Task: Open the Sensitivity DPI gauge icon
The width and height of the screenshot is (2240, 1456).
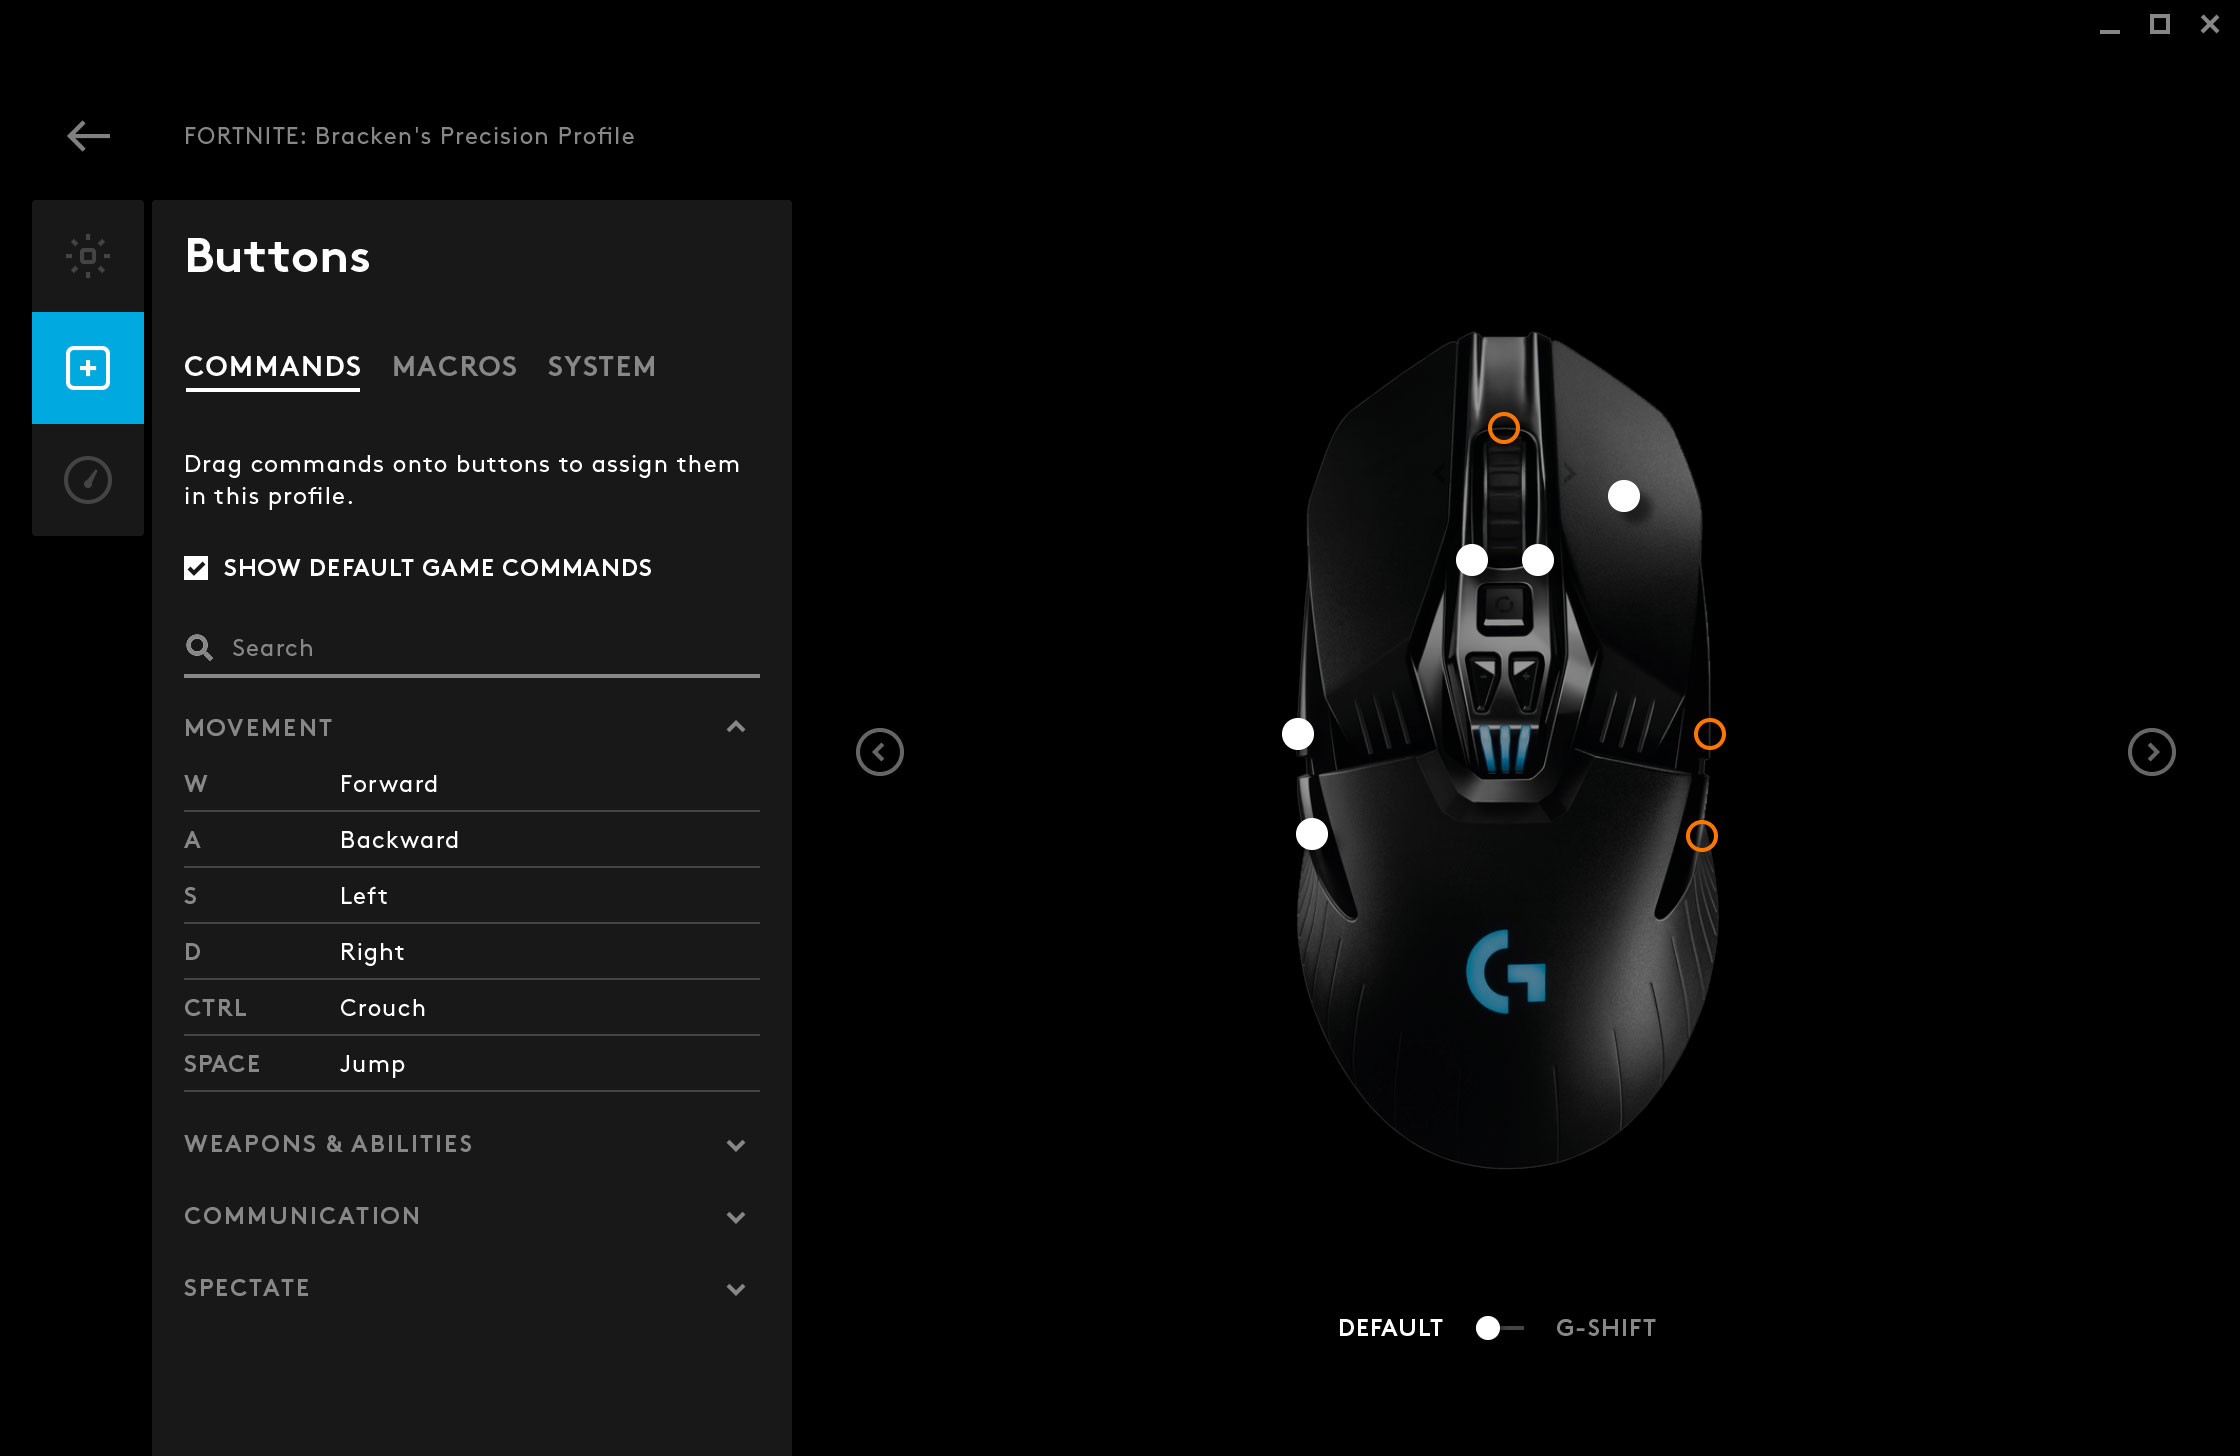Action: 88,480
